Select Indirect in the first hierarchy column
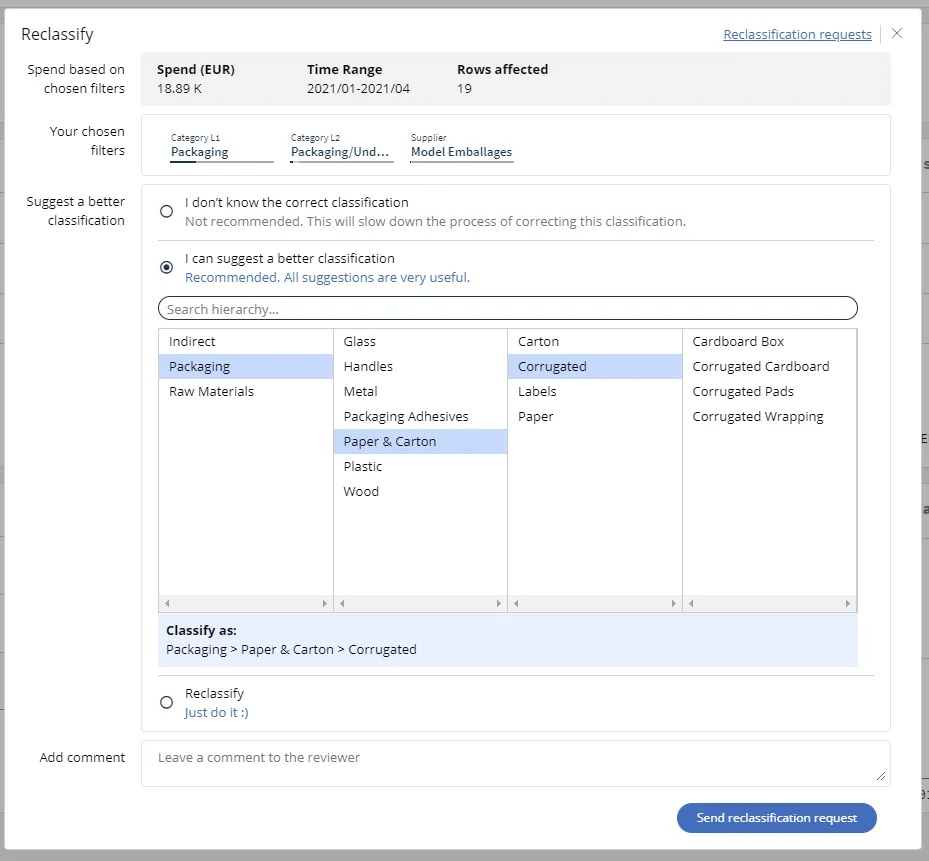929x861 pixels. click(x=192, y=342)
